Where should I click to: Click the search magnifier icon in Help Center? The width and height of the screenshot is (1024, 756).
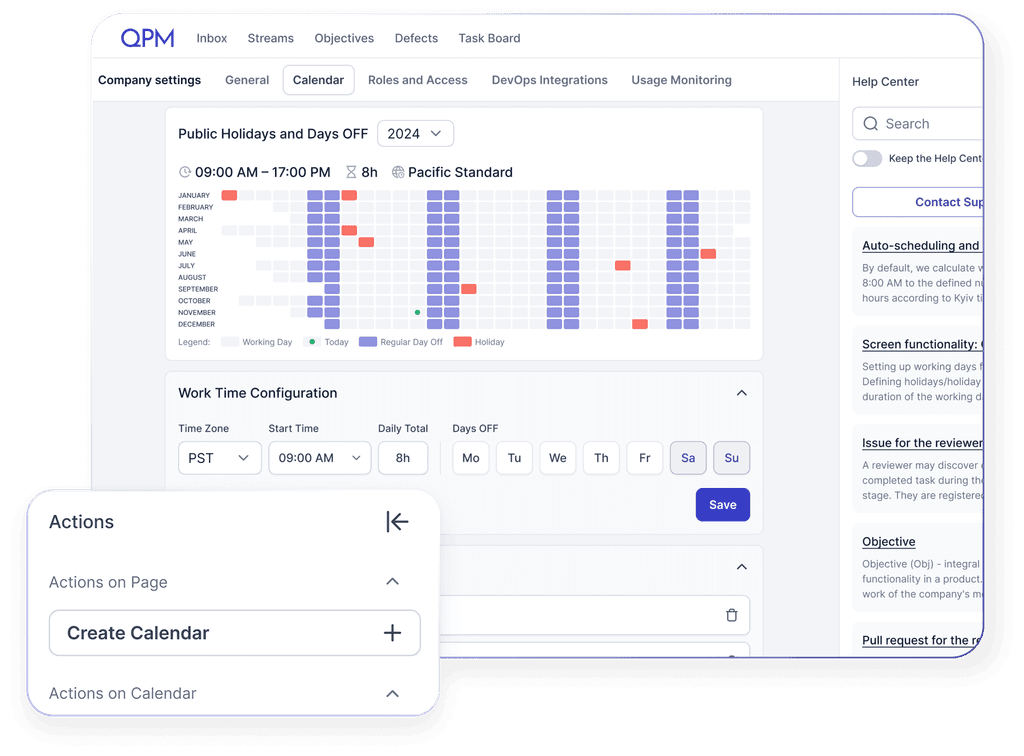pyautogui.click(x=869, y=124)
